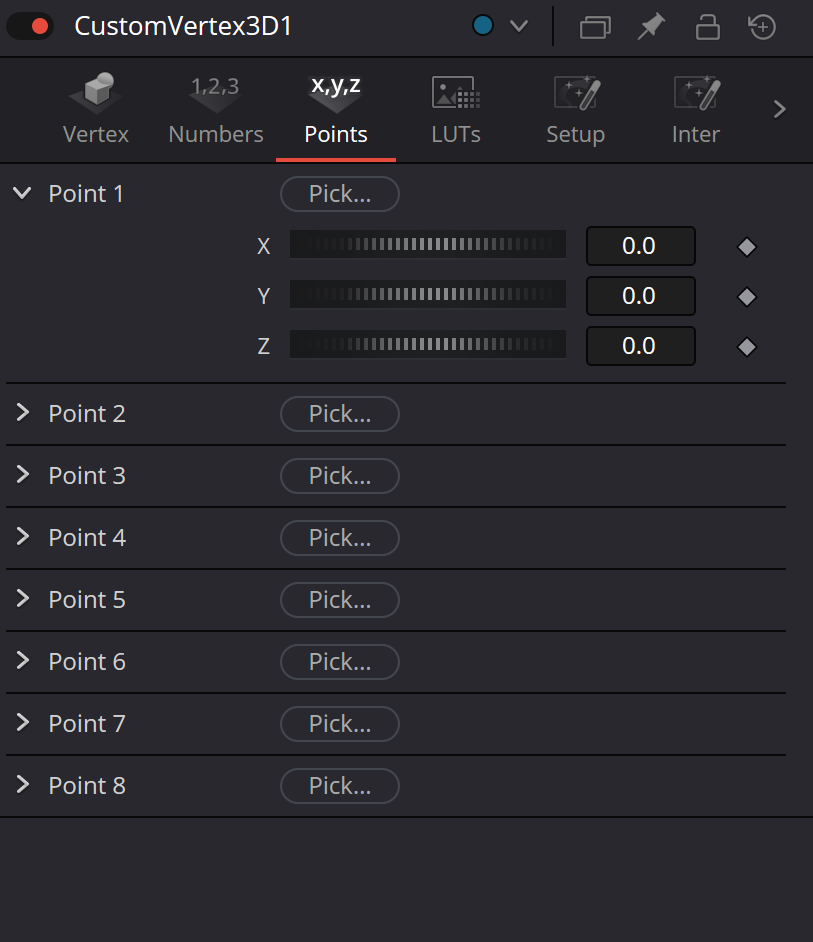Click Pick button for Point 6

[x=340, y=661]
